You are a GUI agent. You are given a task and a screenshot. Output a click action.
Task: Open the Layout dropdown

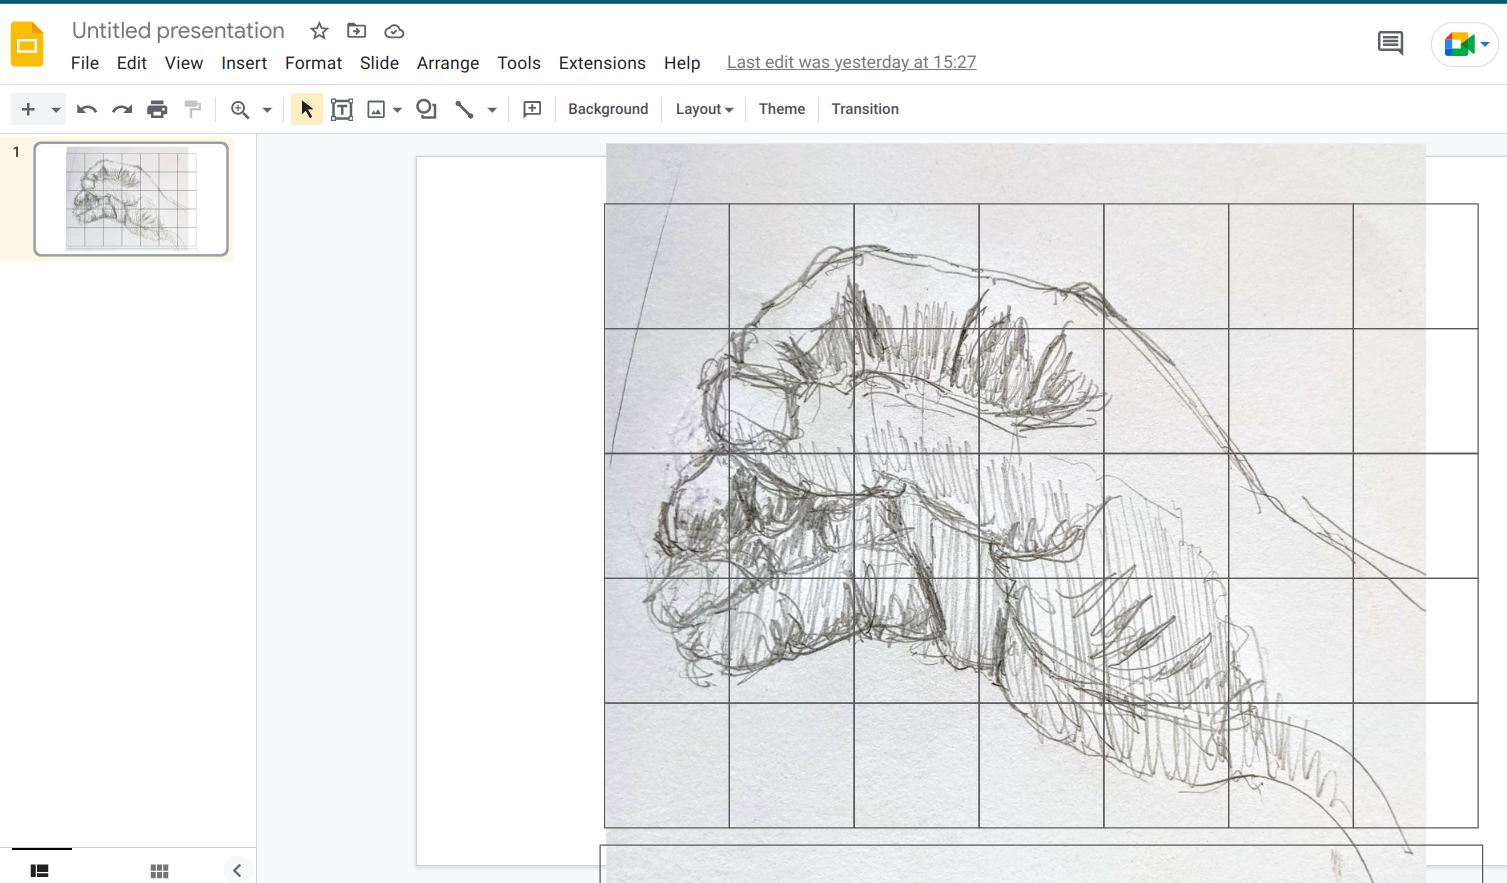tap(704, 109)
